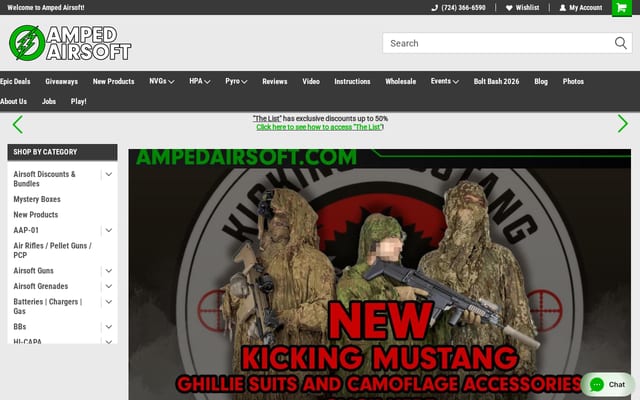640x400 pixels.
Task: Open the Reviews menu item
Action: [275, 81]
